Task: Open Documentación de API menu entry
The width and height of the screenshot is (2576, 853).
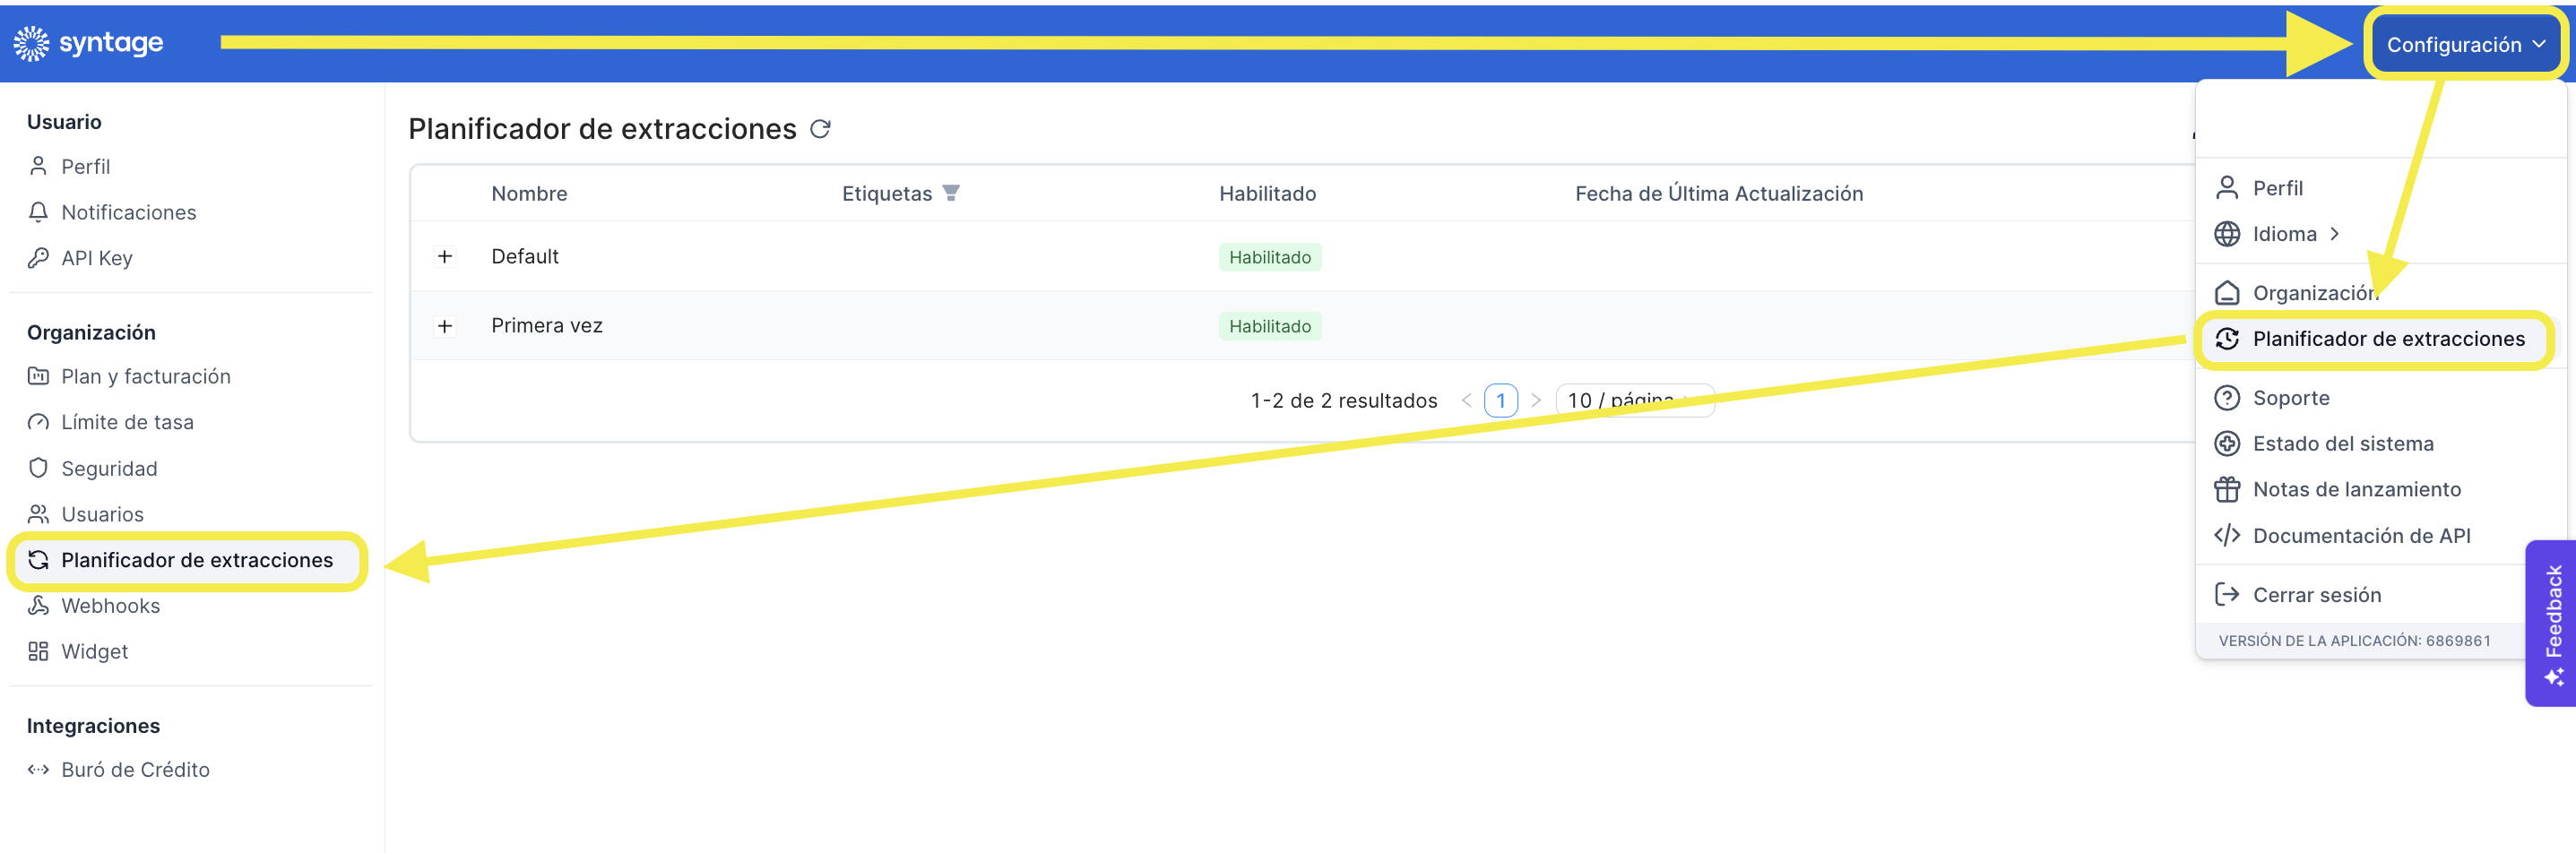Action: pos(2361,536)
